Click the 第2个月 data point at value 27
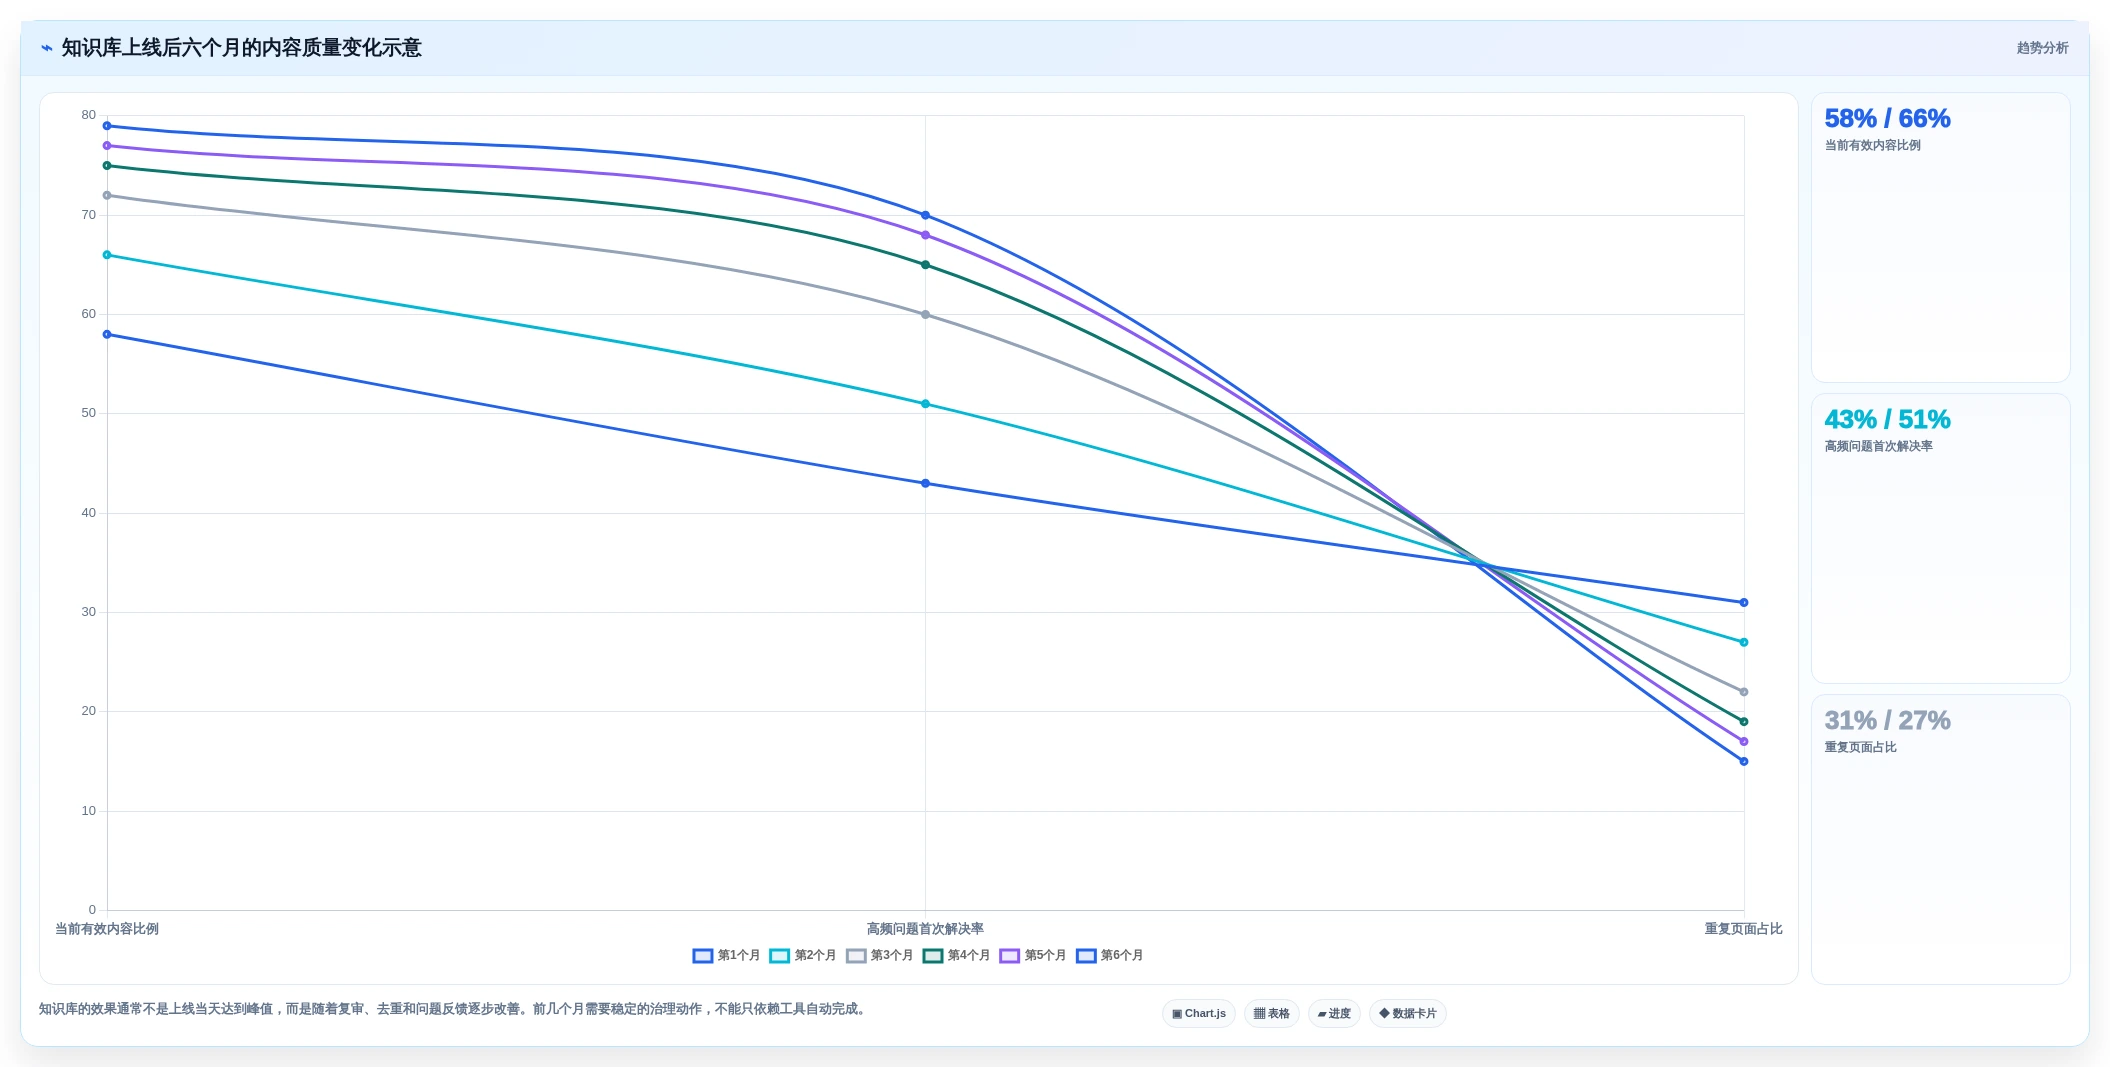The image size is (2110, 1067). coord(1744,643)
